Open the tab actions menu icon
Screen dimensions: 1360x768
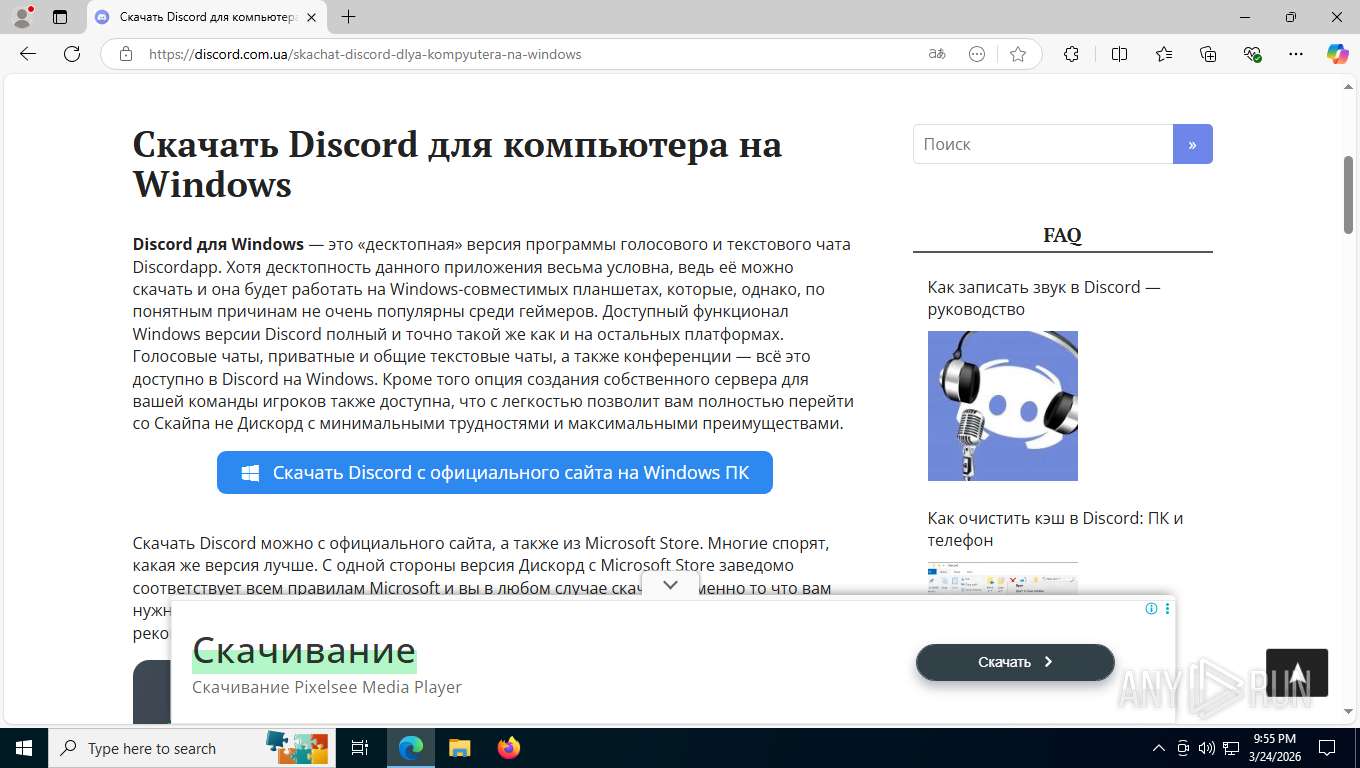tap(60, 17)
